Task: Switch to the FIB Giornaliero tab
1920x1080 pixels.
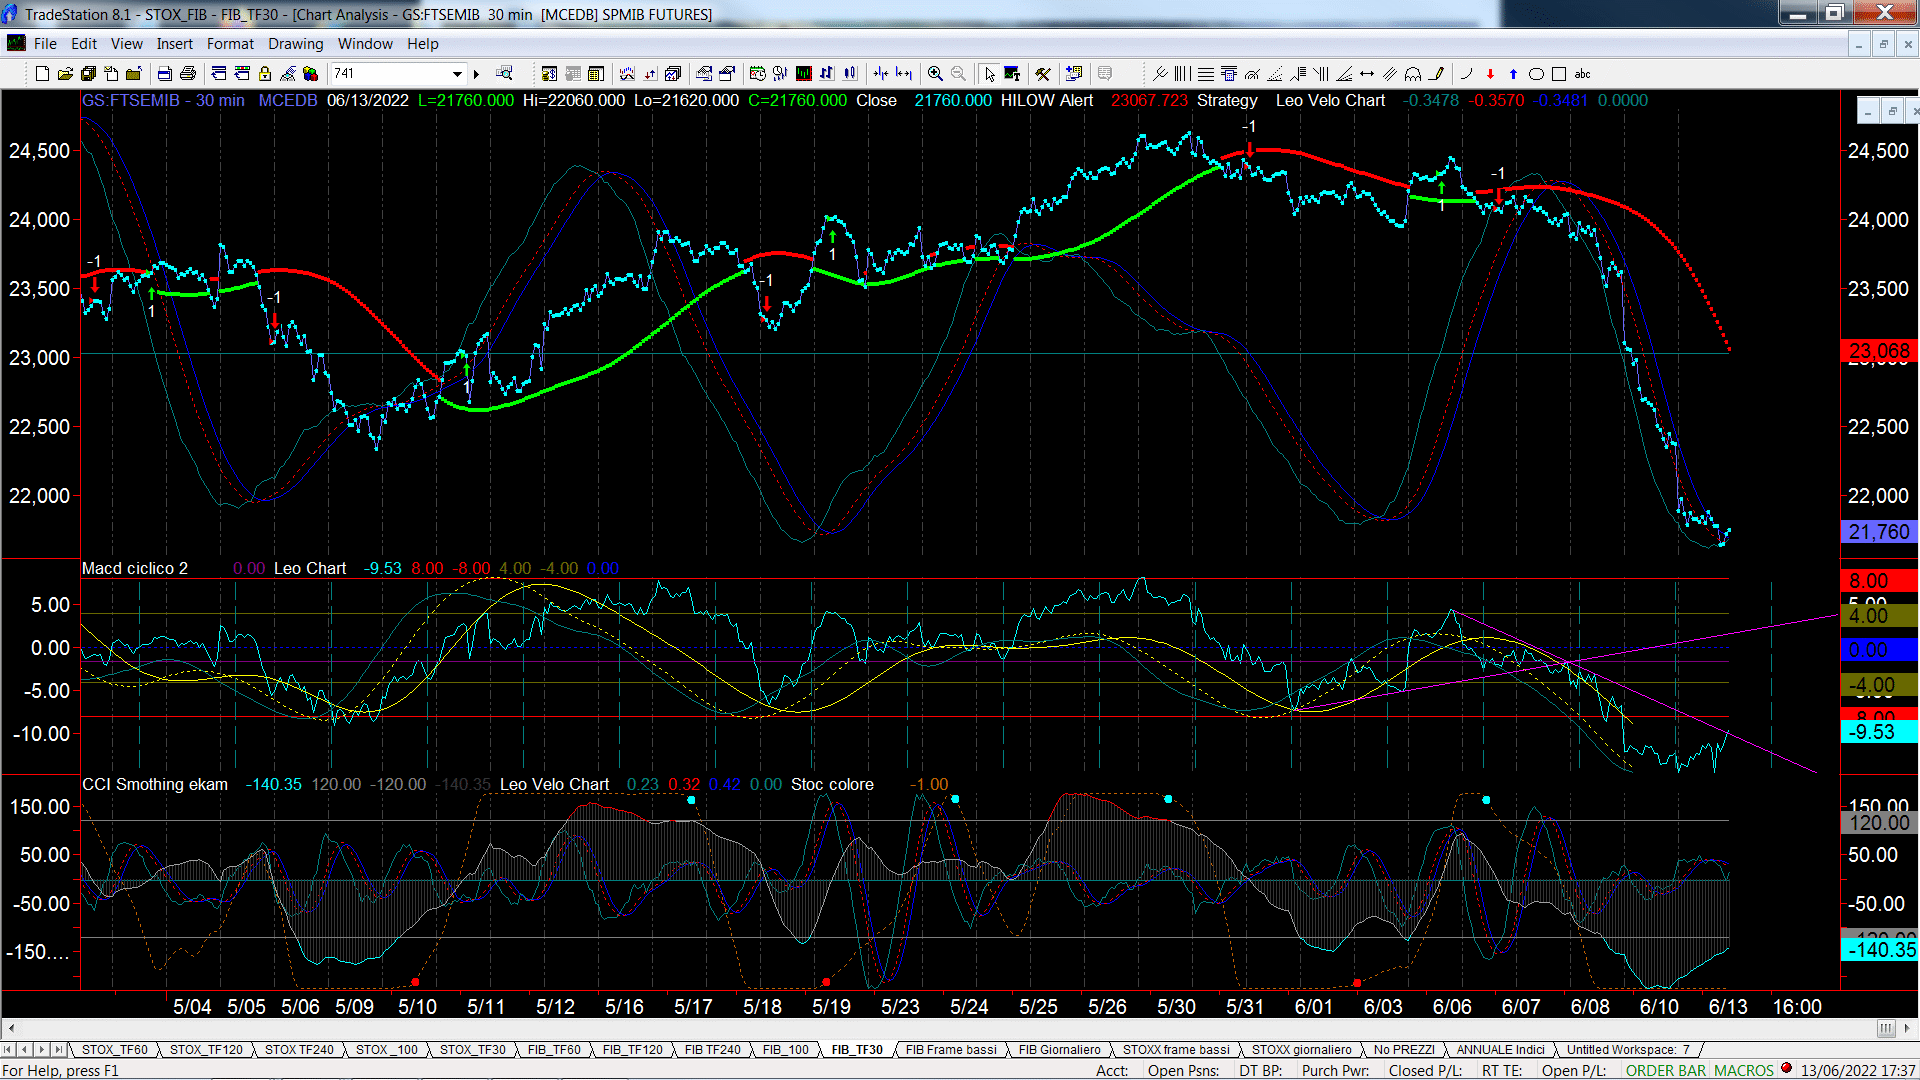Action: pos(1059,1049)
